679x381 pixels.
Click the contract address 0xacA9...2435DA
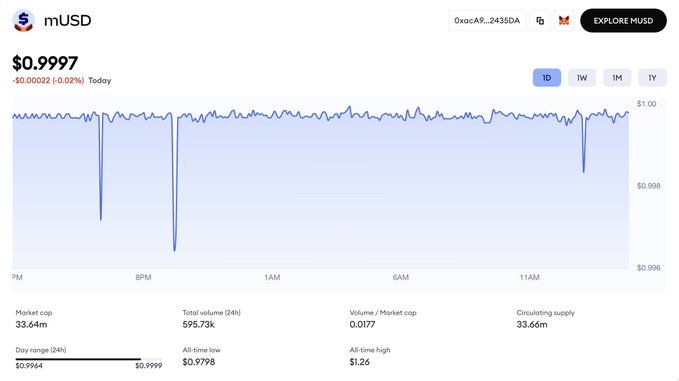tap(487, 20)
